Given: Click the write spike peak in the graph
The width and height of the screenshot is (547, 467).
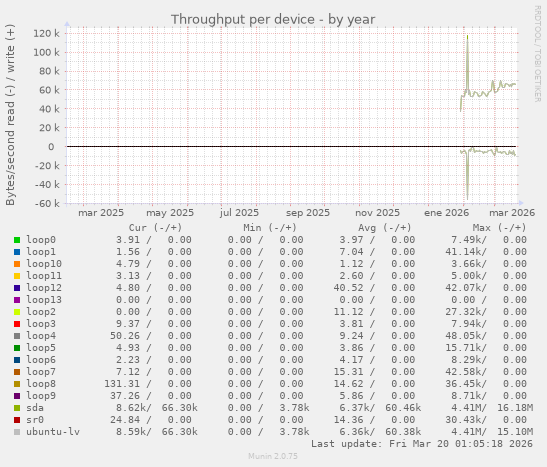Looking at the screenshot, I should pyautogui.click(x=467, y=36).
